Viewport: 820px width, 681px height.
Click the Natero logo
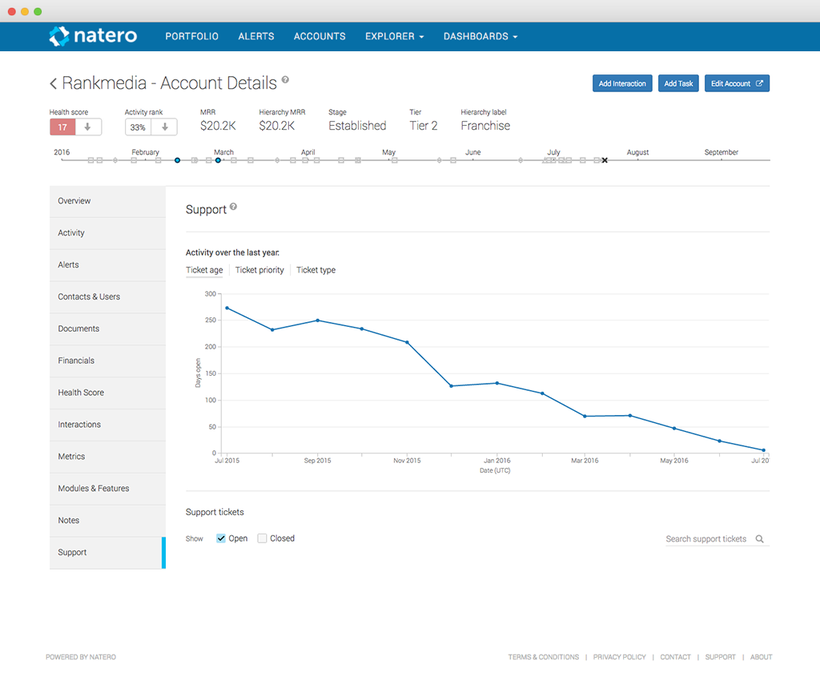93,36
